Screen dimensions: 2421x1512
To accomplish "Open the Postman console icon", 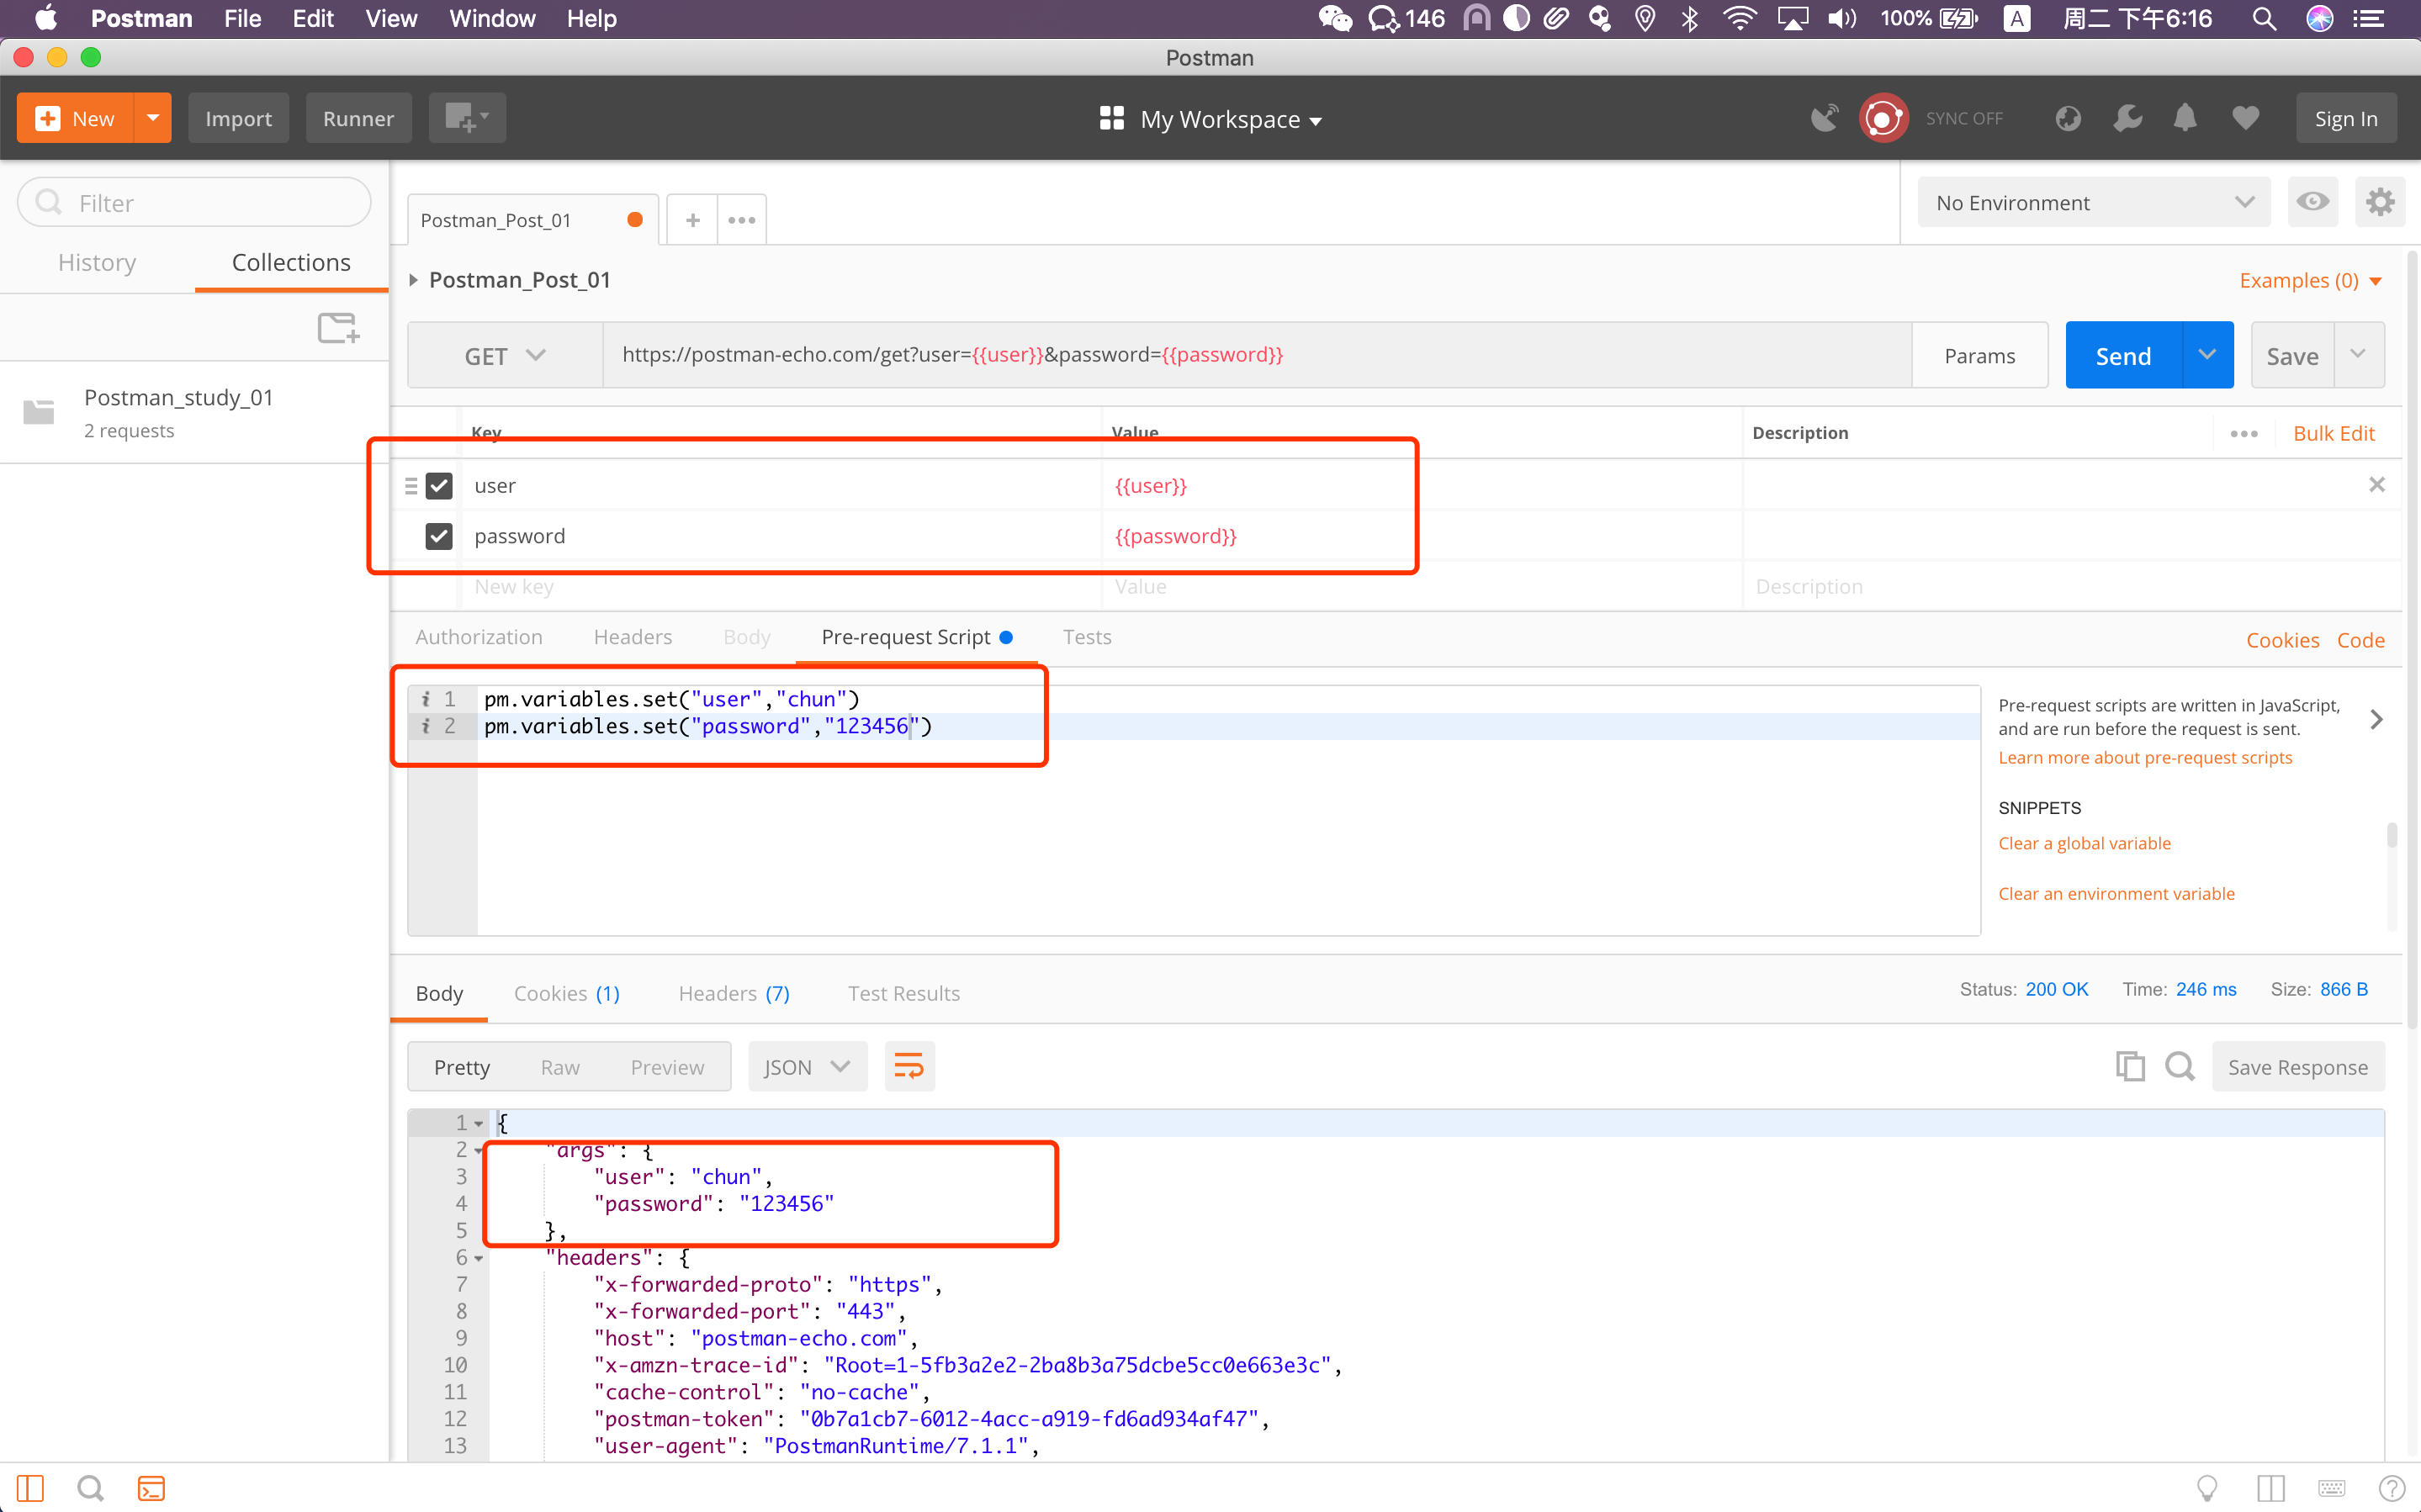I will (x=151, y=1488).
